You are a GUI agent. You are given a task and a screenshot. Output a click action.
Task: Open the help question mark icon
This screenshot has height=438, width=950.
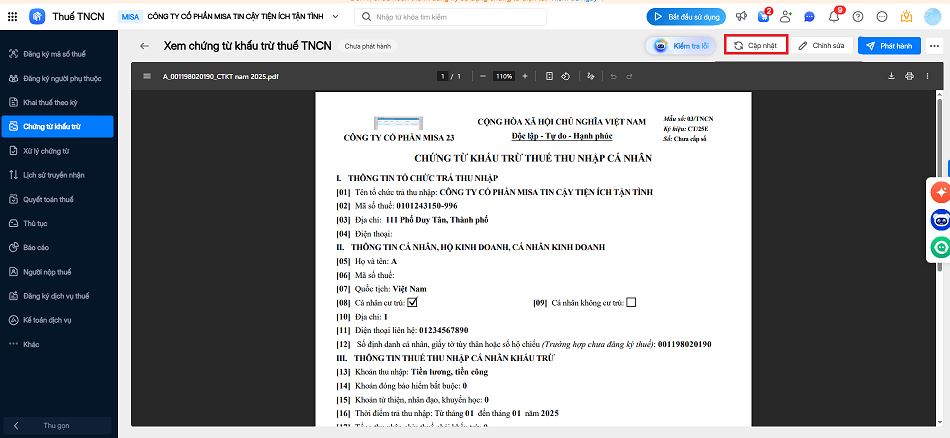pos(858,16)
